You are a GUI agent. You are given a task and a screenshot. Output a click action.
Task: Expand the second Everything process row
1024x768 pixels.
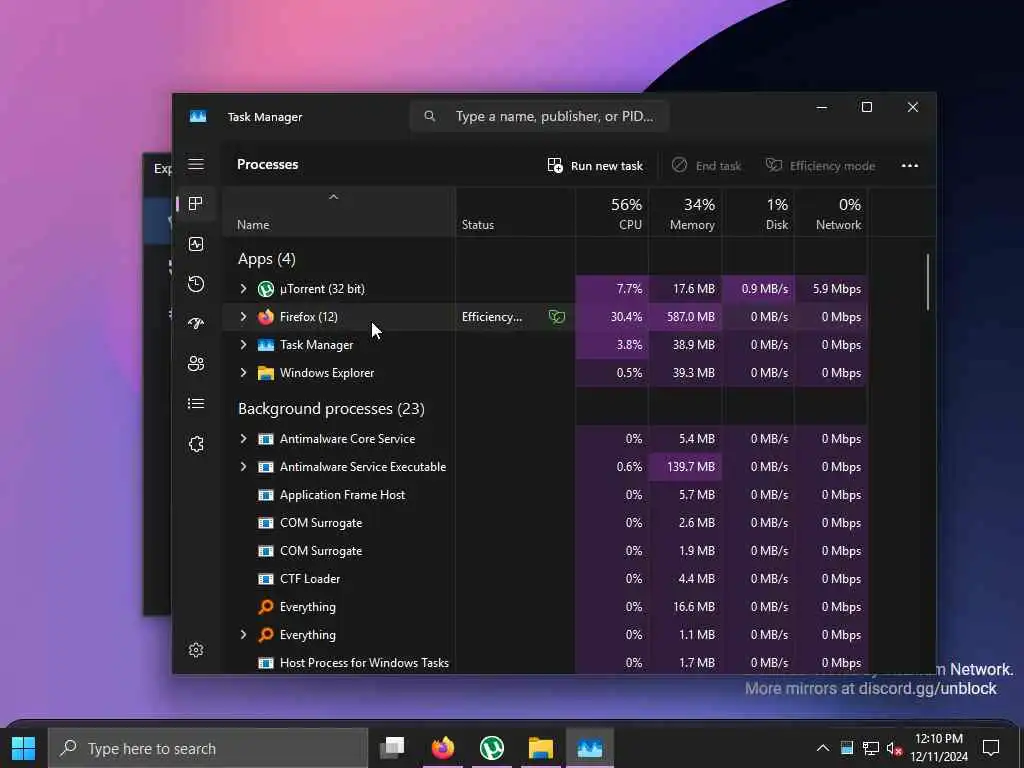point(244,635)
